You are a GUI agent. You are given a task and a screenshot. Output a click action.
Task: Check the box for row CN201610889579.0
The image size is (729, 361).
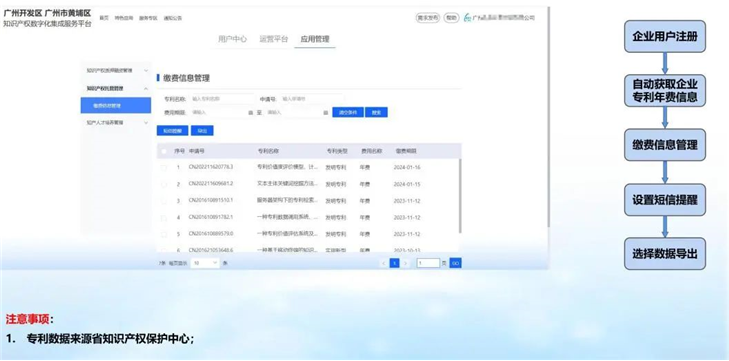(163, 234)
